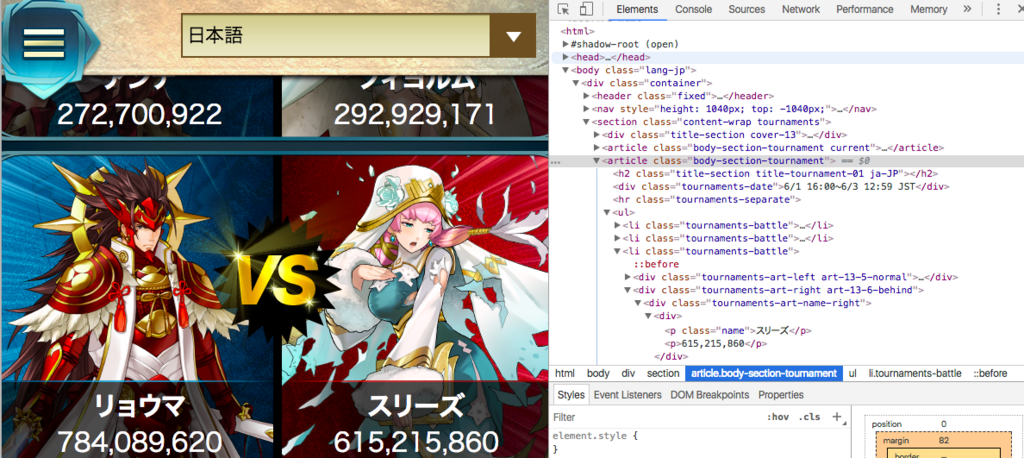
Task: Collapse the section content-wrap tournaments node
Action: (586, 122)
